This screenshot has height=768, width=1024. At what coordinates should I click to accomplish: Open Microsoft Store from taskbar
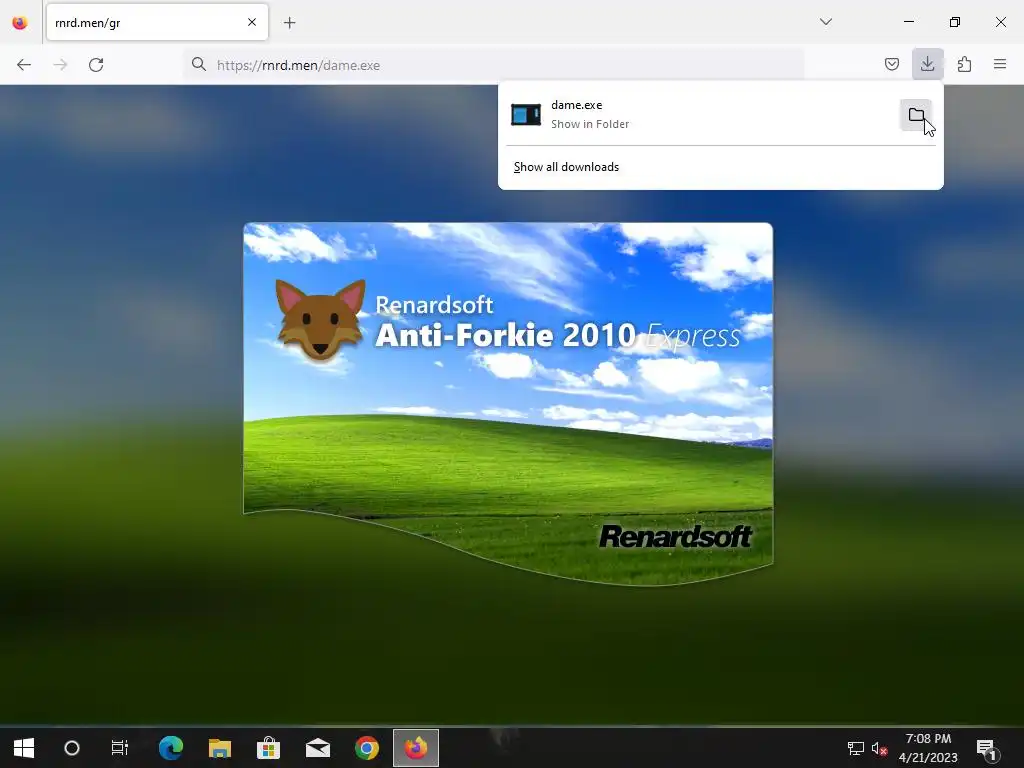coord(268,748)
